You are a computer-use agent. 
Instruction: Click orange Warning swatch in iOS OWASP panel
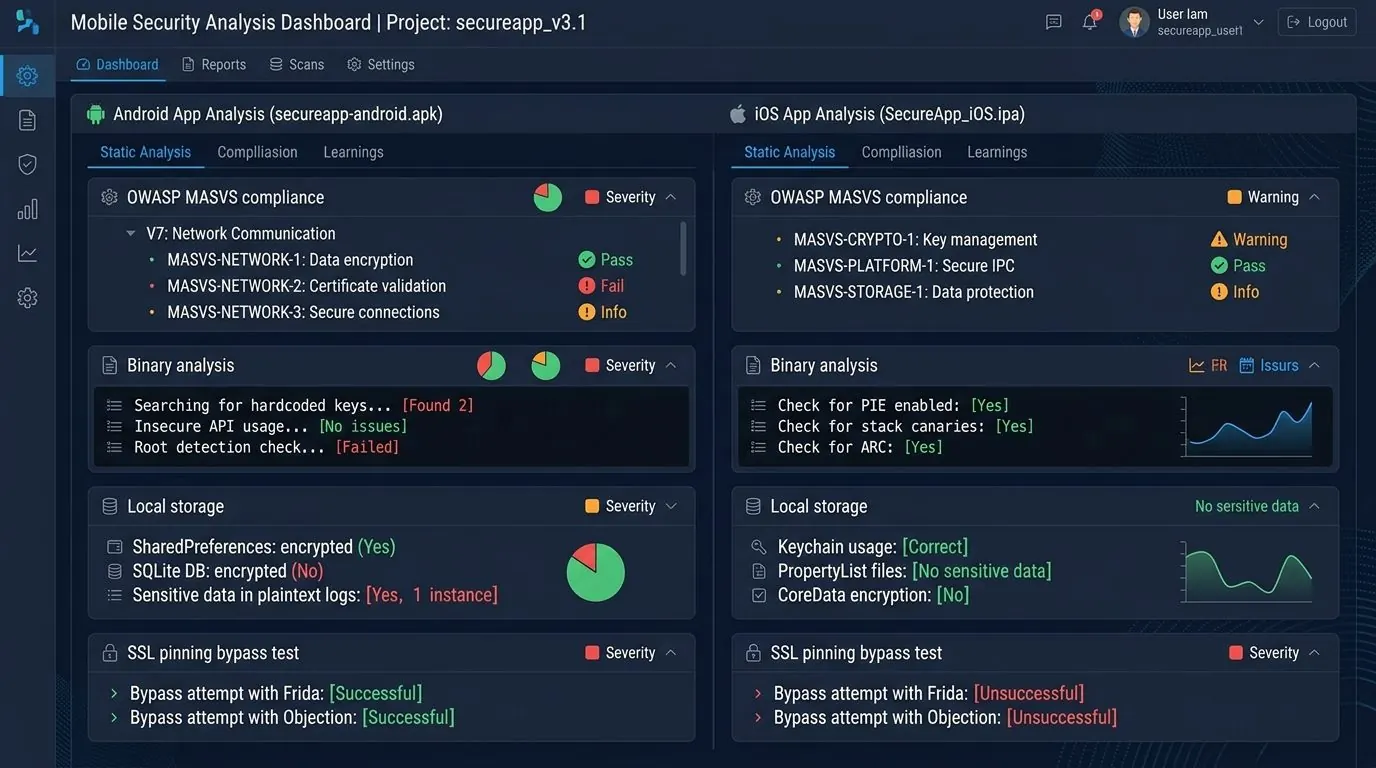pos(1235,197)
